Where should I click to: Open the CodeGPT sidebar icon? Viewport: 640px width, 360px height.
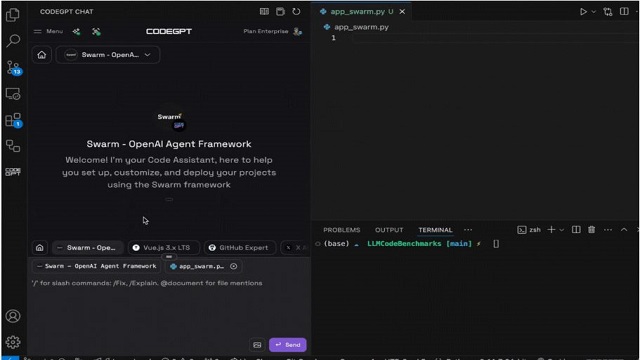13,172
